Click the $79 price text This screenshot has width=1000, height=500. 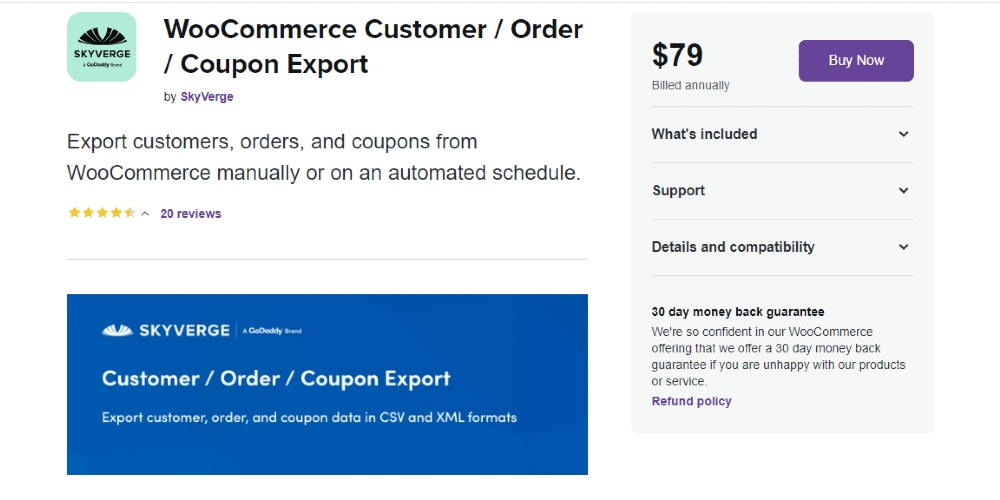[677, 55]
